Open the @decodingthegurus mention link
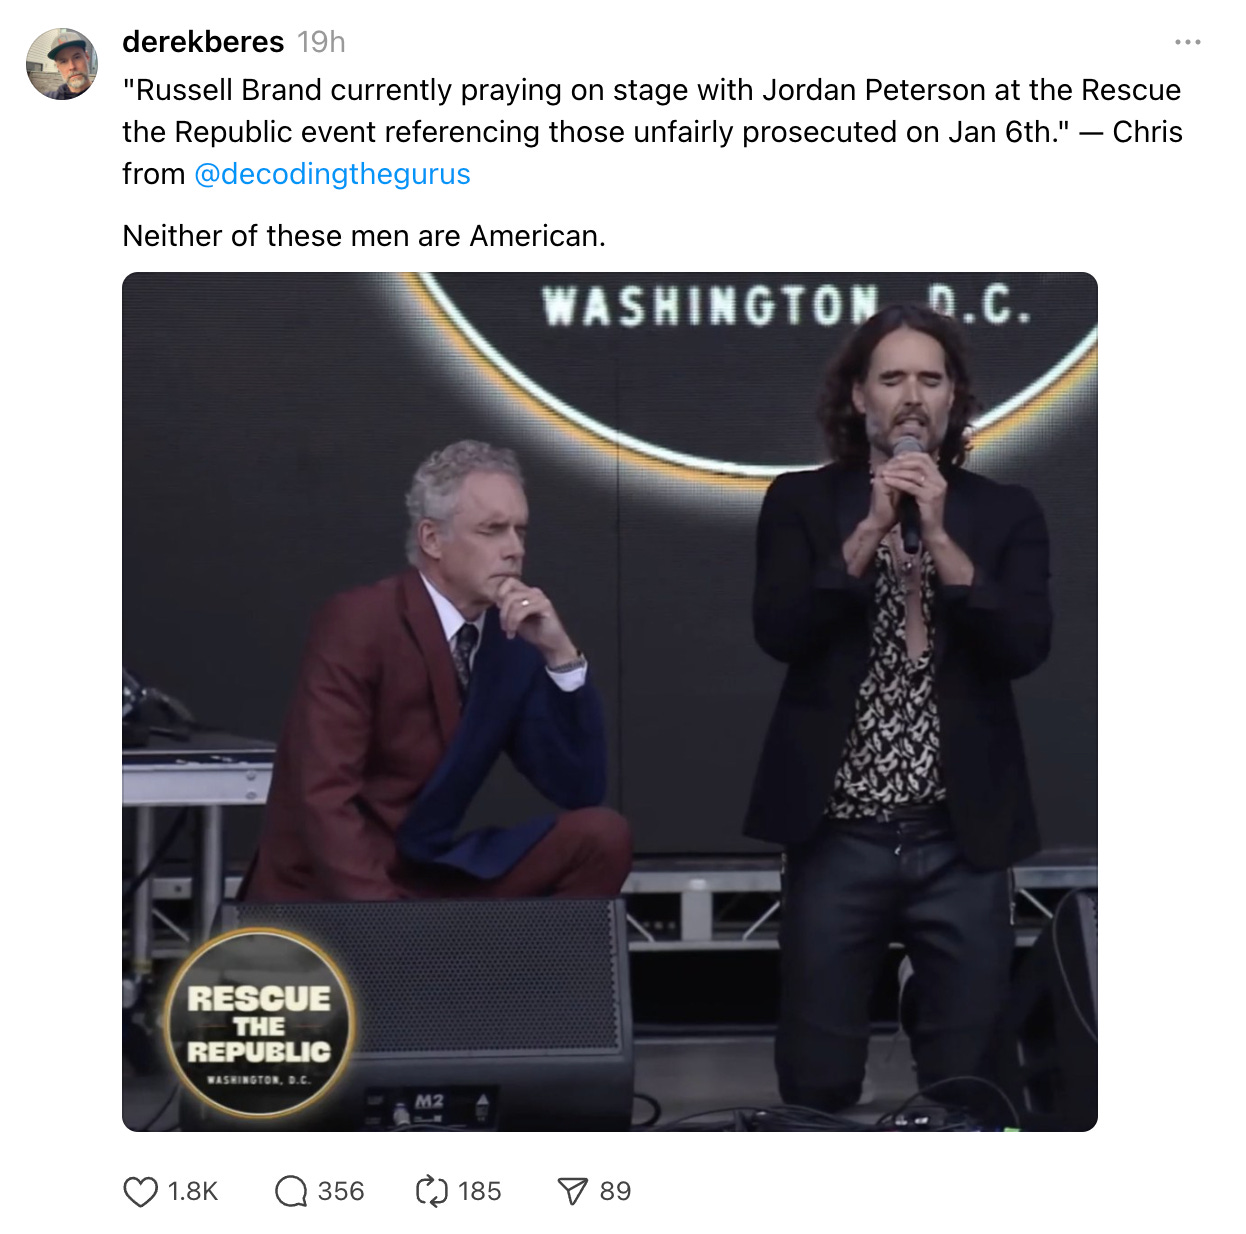 [x=332, y=174]
